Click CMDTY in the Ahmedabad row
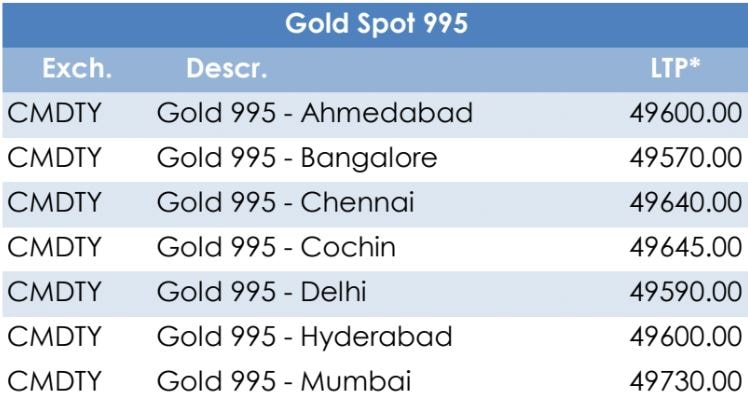The width and height of the screenshot is (748, 406). coord(55,113)
